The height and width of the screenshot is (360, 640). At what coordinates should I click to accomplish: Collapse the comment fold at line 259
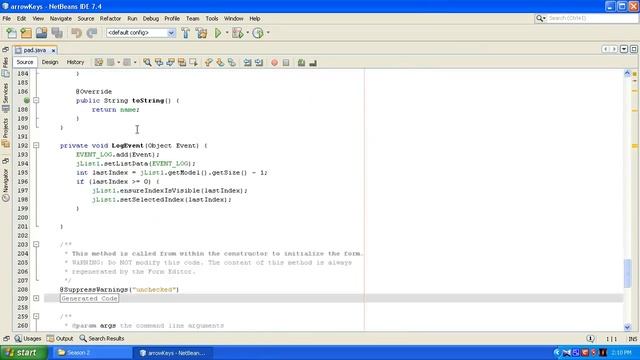(x=36, y=316)
